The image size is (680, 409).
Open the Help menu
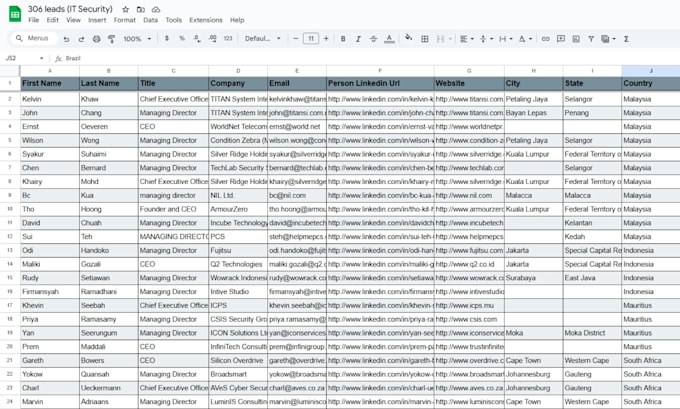[x=237, y=20]
